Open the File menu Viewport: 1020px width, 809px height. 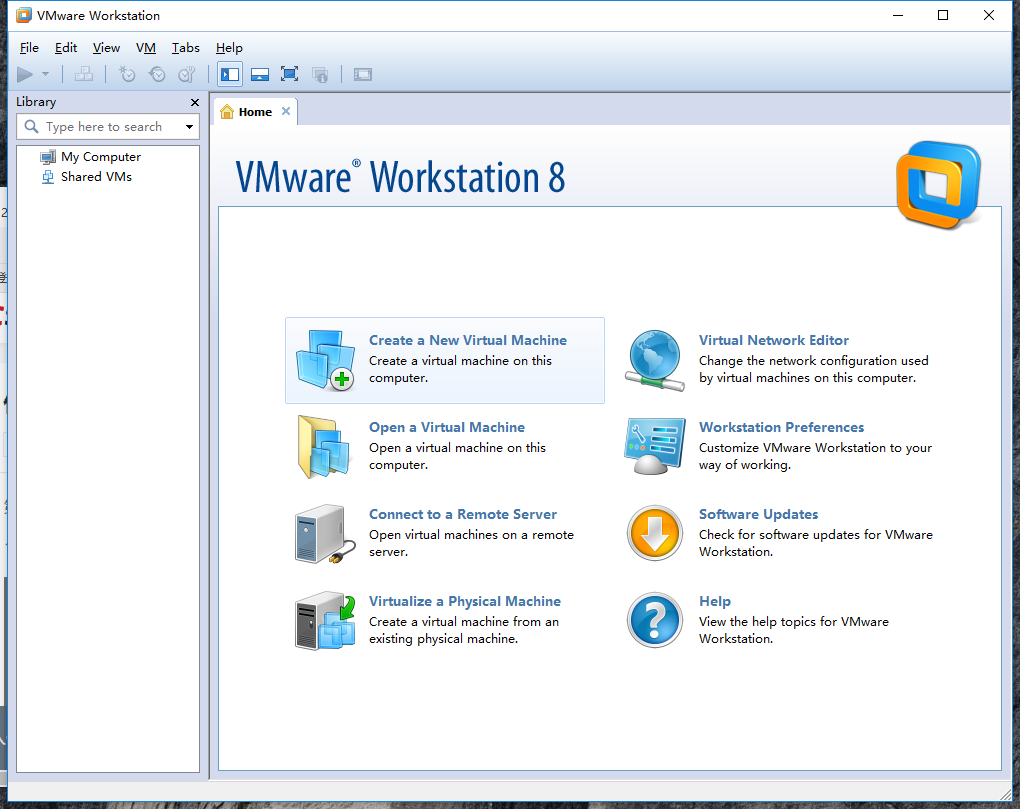pos(29,47)
